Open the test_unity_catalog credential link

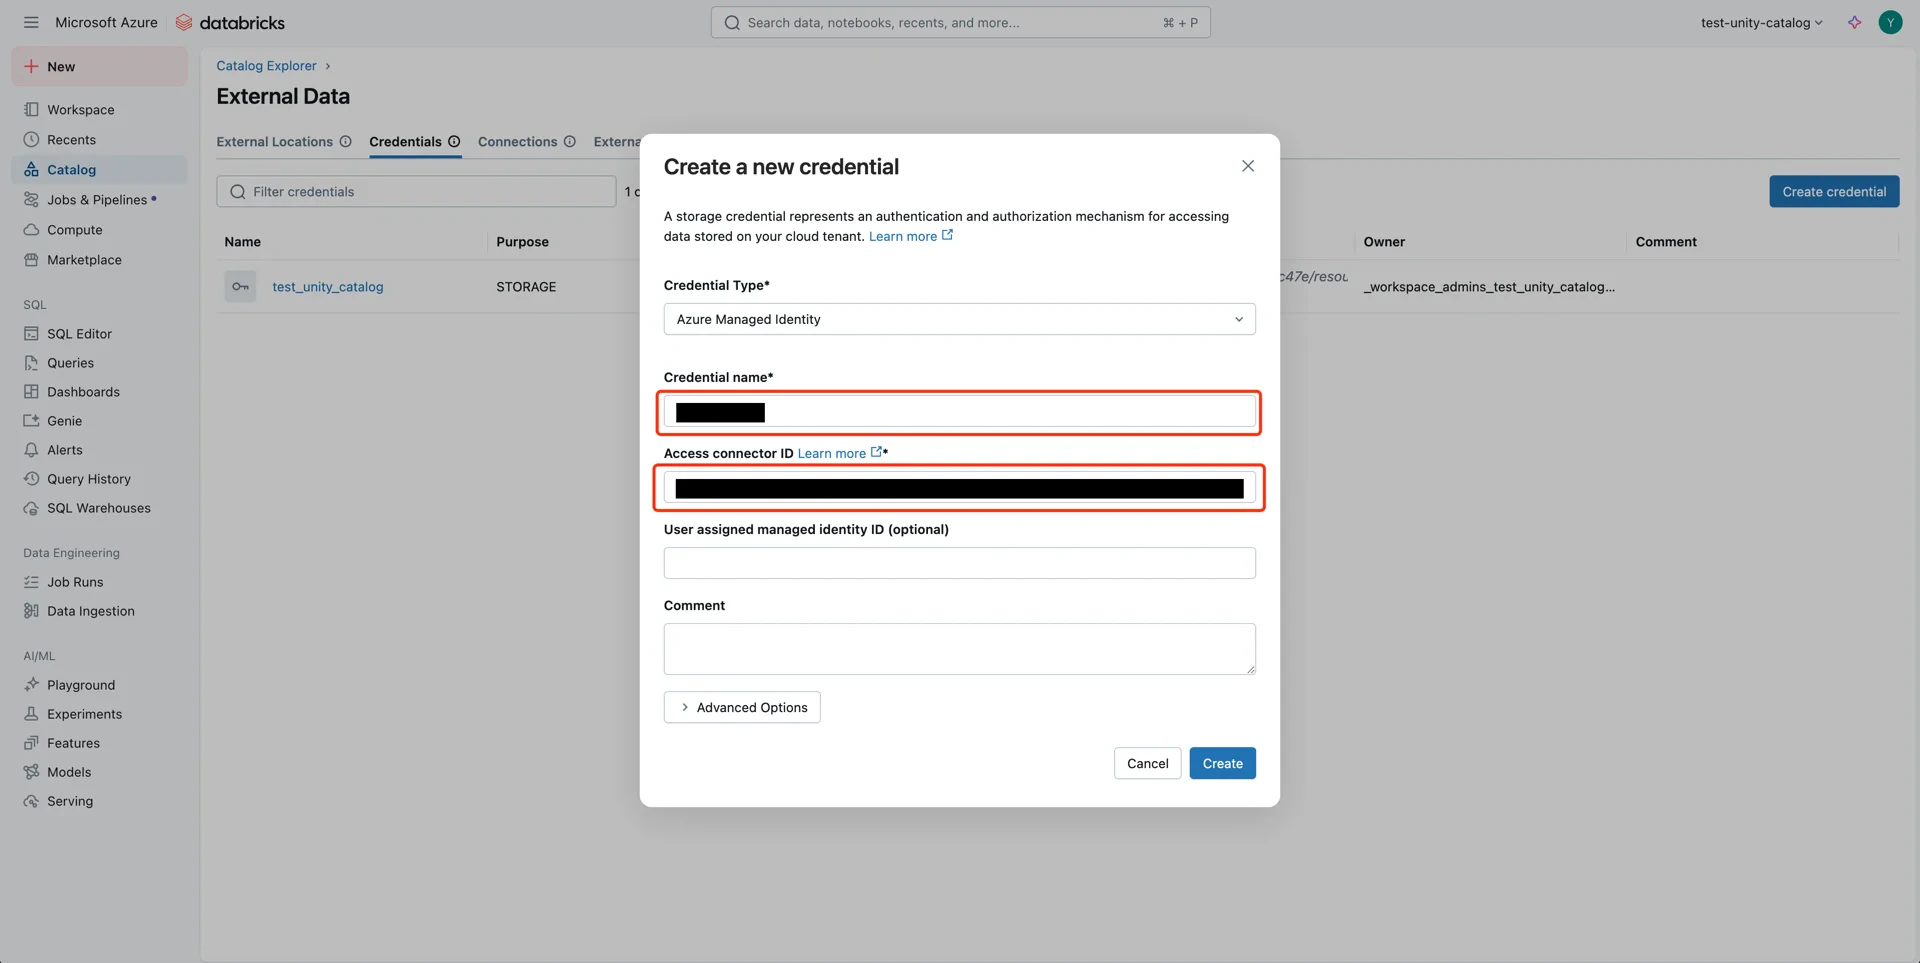point(328,287)
